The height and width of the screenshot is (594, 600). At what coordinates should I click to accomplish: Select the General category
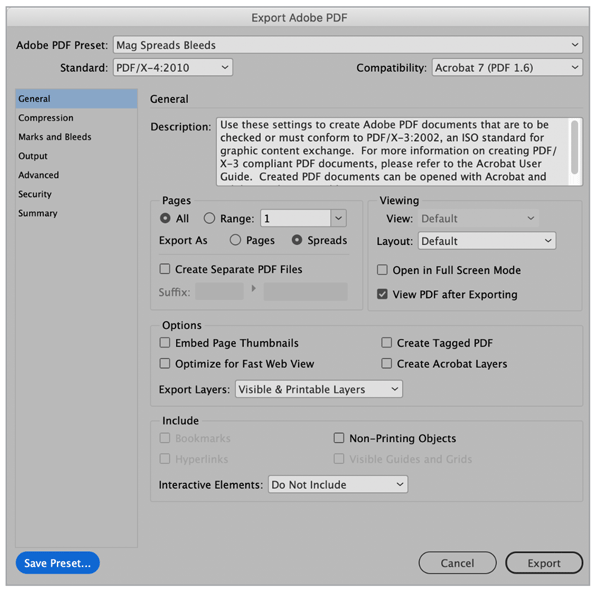[77, 99]
